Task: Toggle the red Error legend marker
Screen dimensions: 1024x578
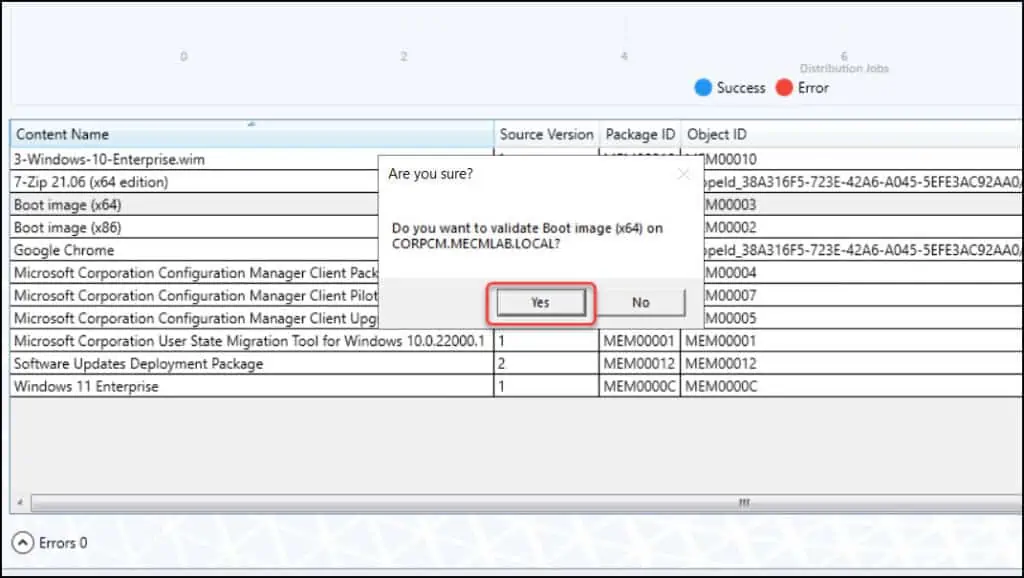Action: 784,88
